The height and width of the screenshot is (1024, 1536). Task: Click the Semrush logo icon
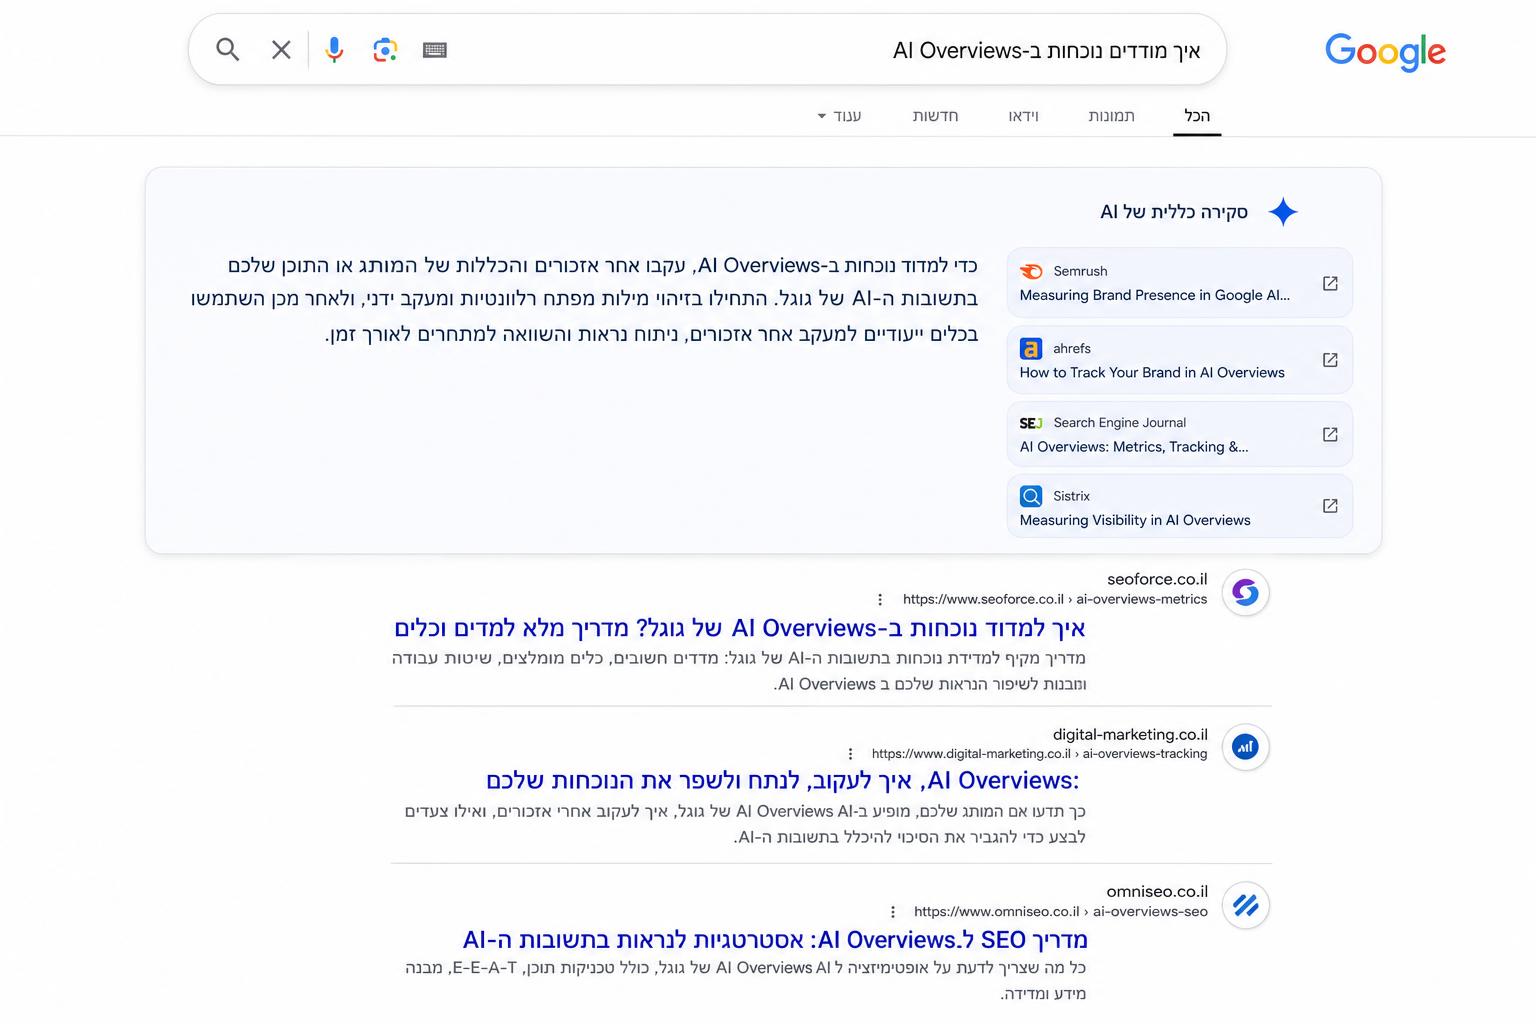coord(1031,271)
